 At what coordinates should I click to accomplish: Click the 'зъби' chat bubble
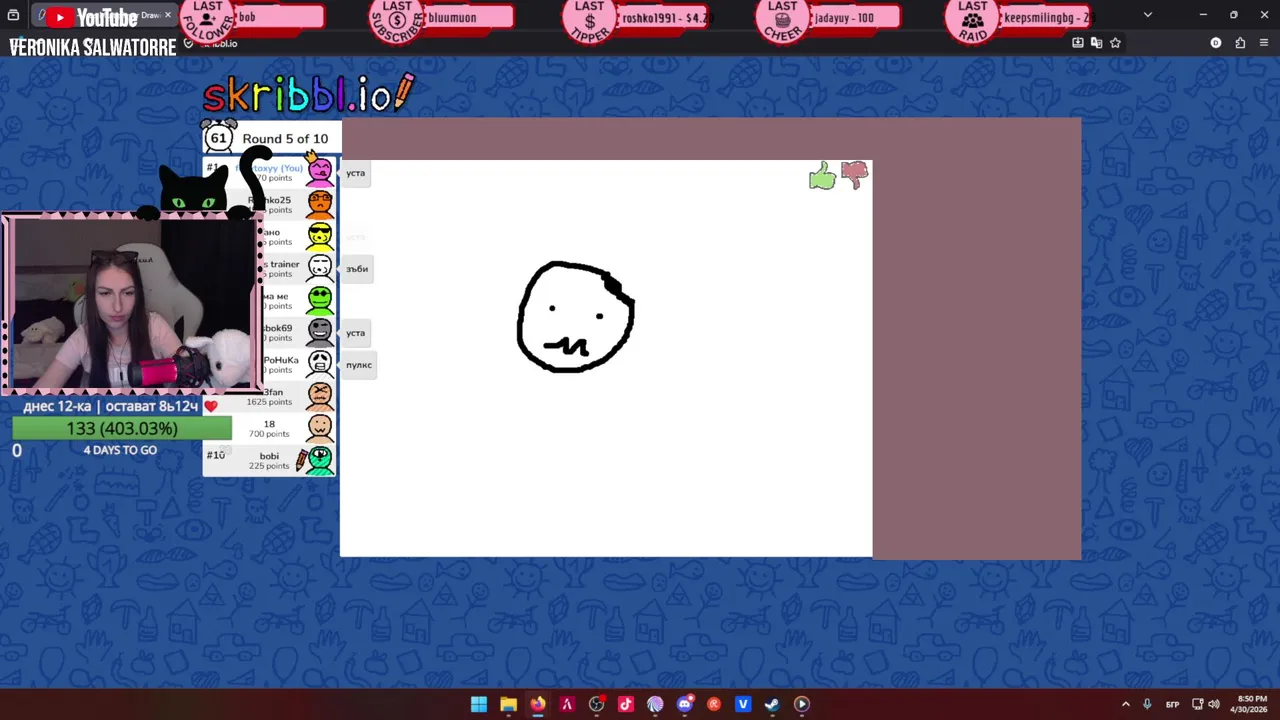pos(357,269)
